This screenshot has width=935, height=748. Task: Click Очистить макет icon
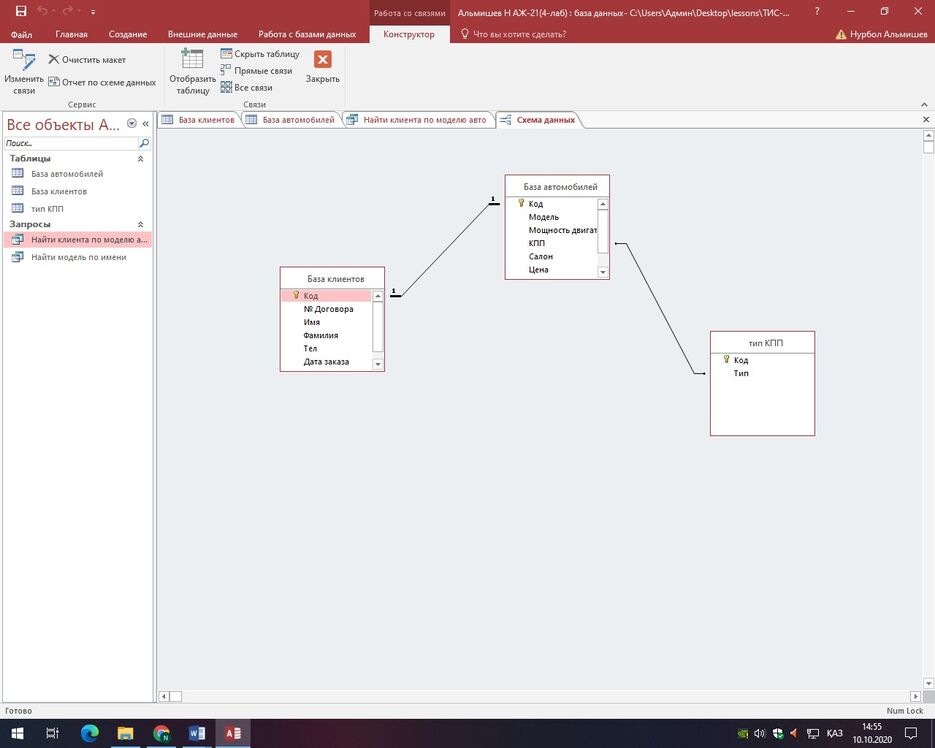pyautogui.click(x=54, y=60)
